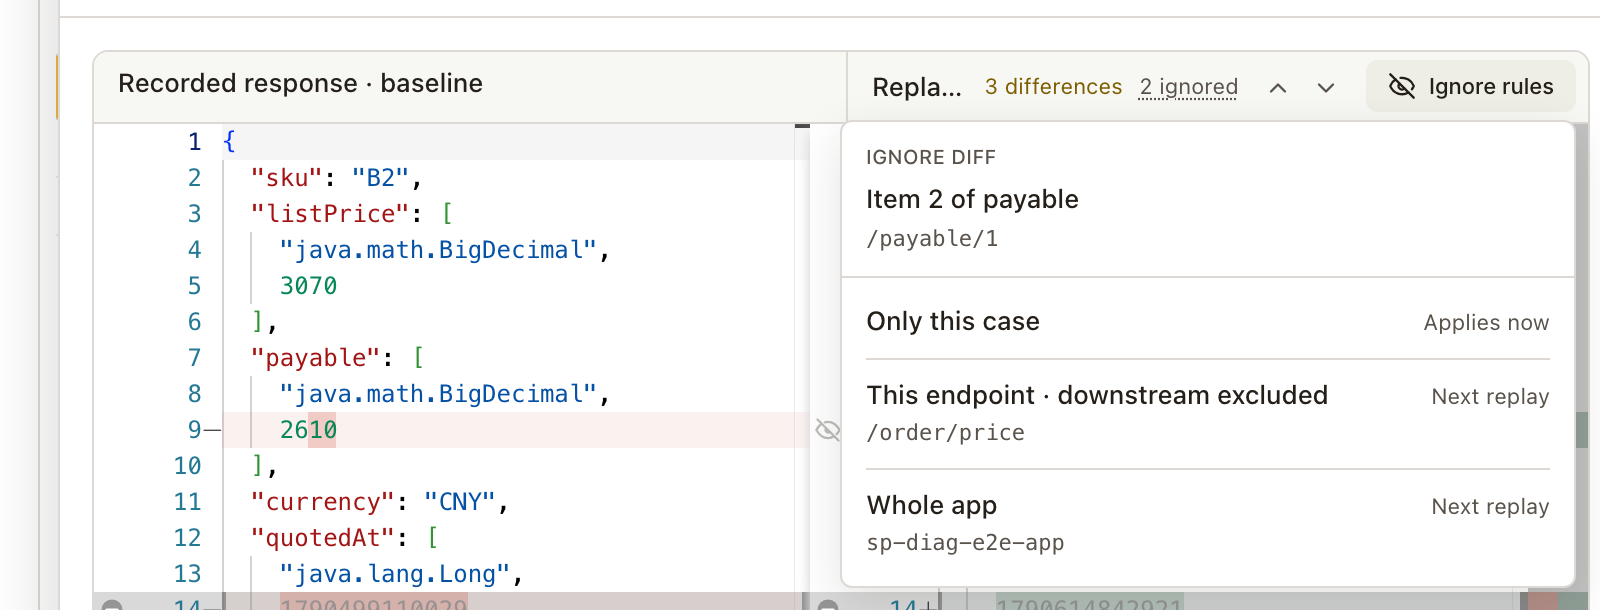Go to next difference using down chevron
Image resolution: width=1600 pixels, height=610 pixels.
[x=1326, y=88]
